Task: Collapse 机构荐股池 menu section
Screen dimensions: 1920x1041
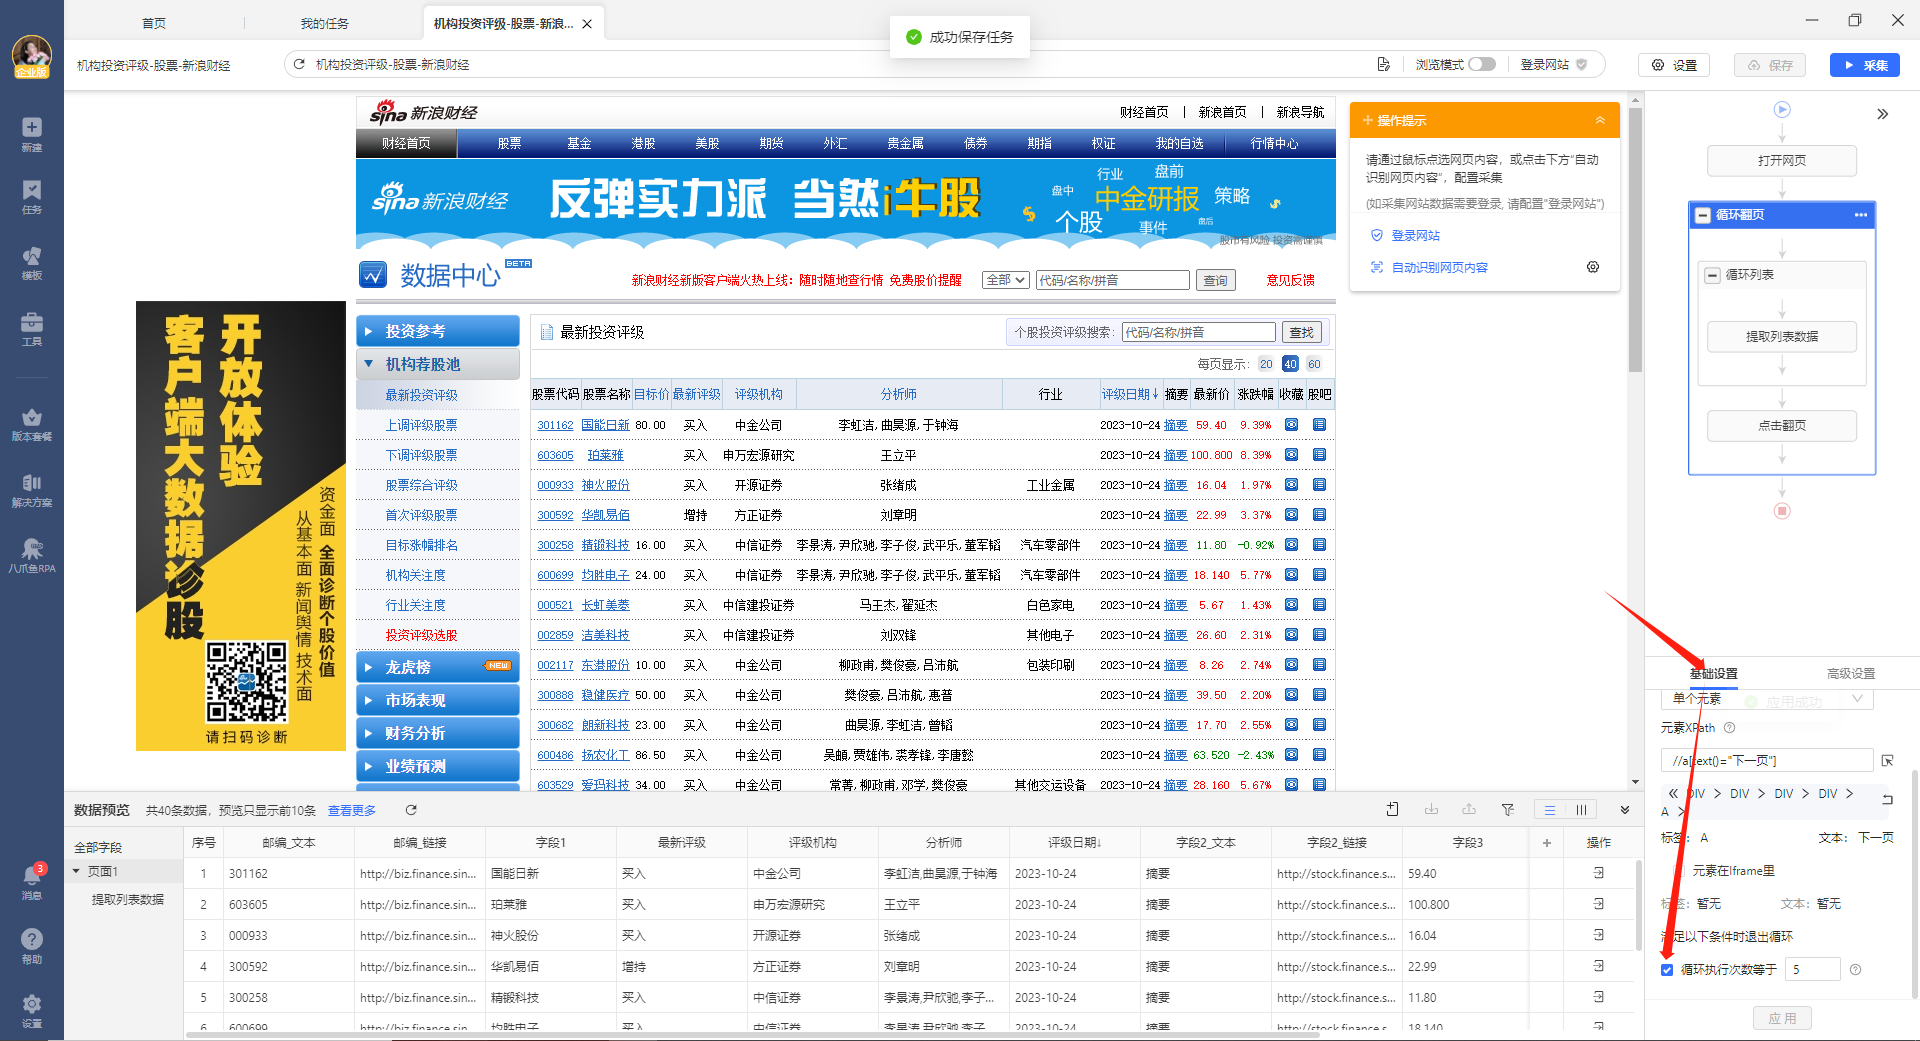Action: (x=438, y=364)
